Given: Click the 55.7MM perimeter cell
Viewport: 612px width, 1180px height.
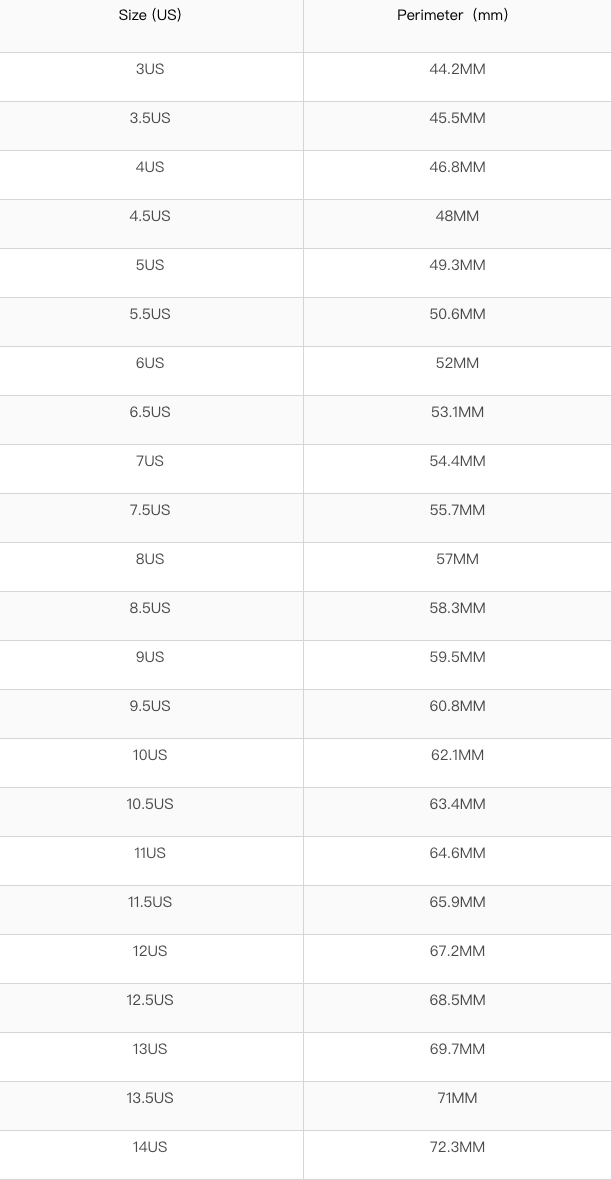Looking at the screenshot, I should tap(457, 510).
